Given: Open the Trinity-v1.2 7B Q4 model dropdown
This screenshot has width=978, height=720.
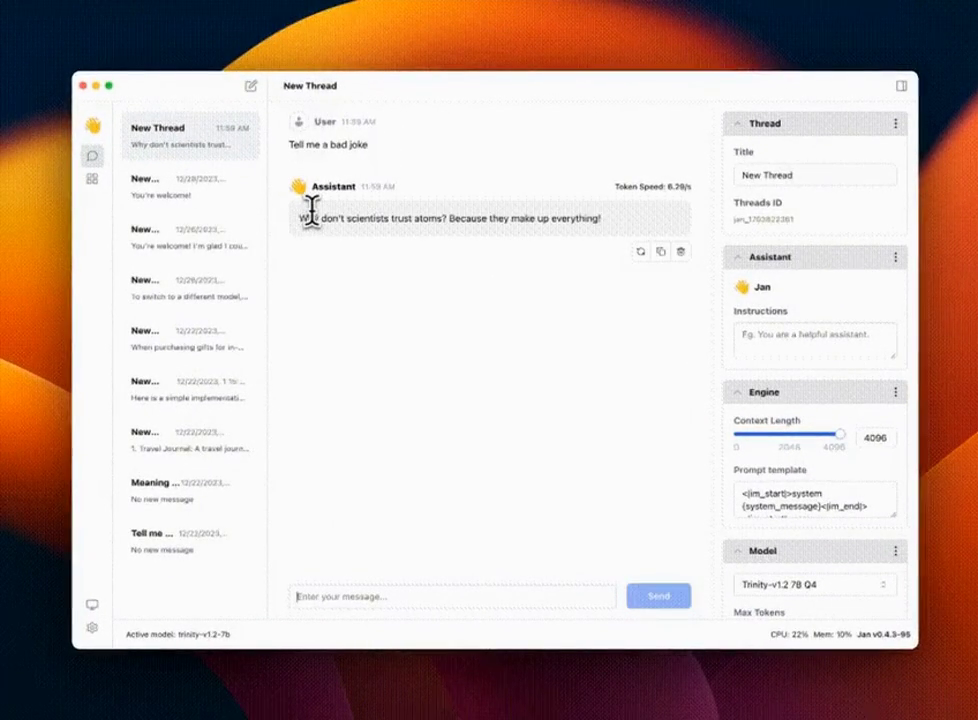Looking at the screenshot, I should coord(815,585).
